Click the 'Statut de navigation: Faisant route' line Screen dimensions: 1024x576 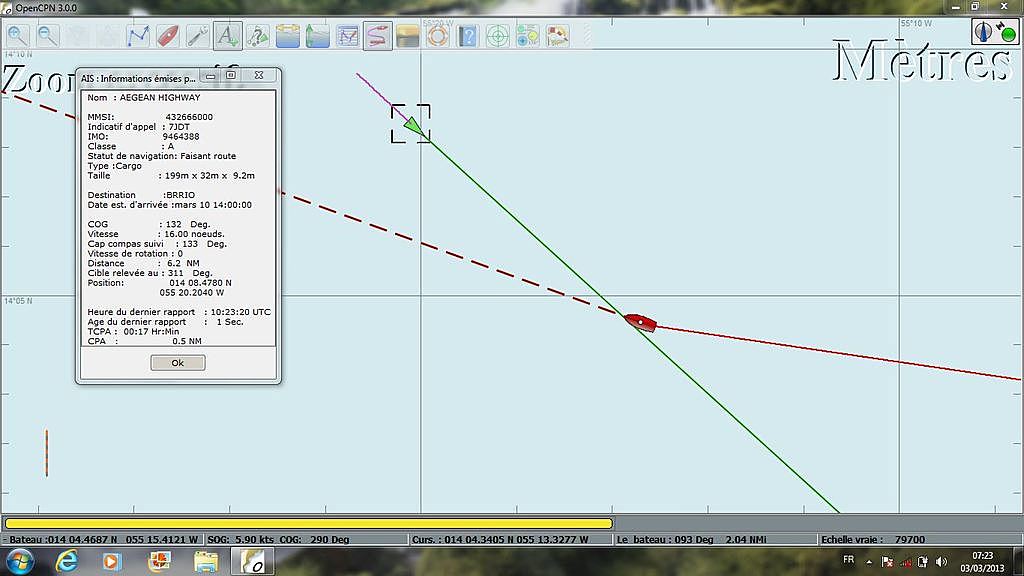click(162, 156)
